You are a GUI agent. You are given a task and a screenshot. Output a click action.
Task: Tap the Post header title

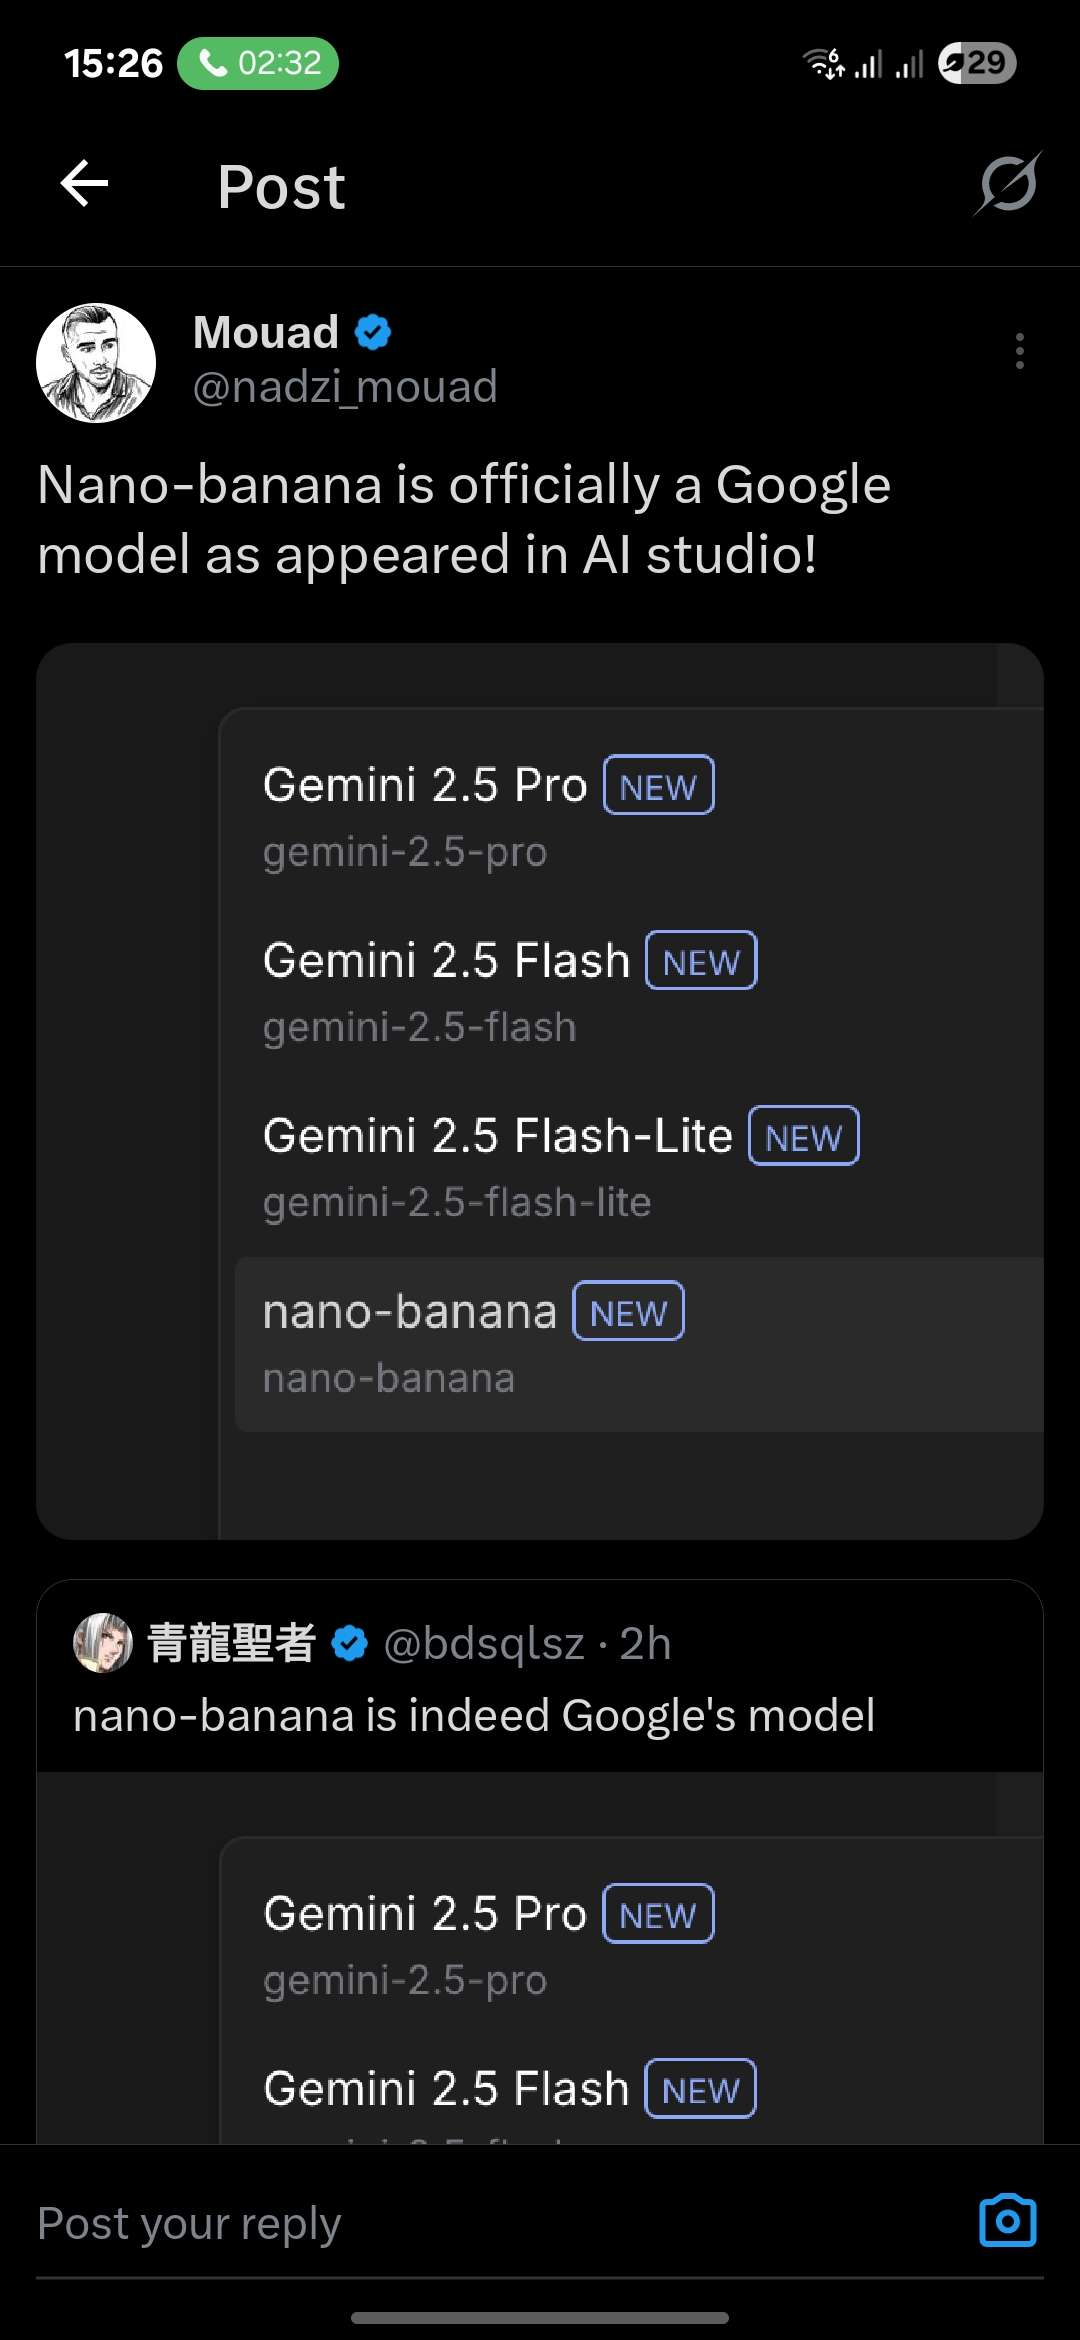tap(281, 187)
